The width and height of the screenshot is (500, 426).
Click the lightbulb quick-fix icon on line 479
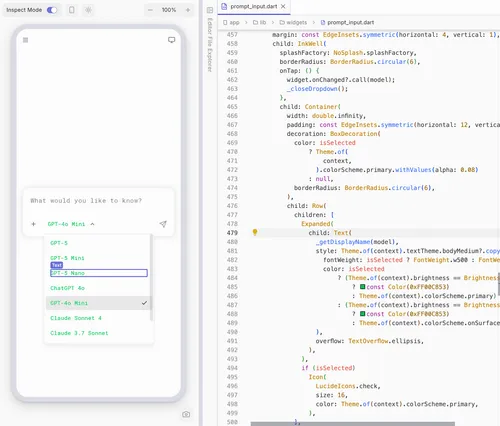click(x=255, y=232)
